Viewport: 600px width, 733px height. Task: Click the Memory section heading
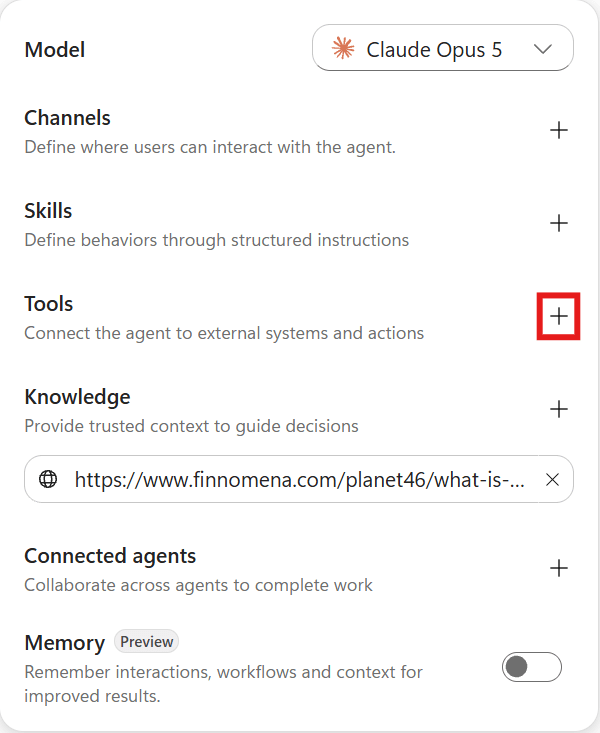[65, 643]
